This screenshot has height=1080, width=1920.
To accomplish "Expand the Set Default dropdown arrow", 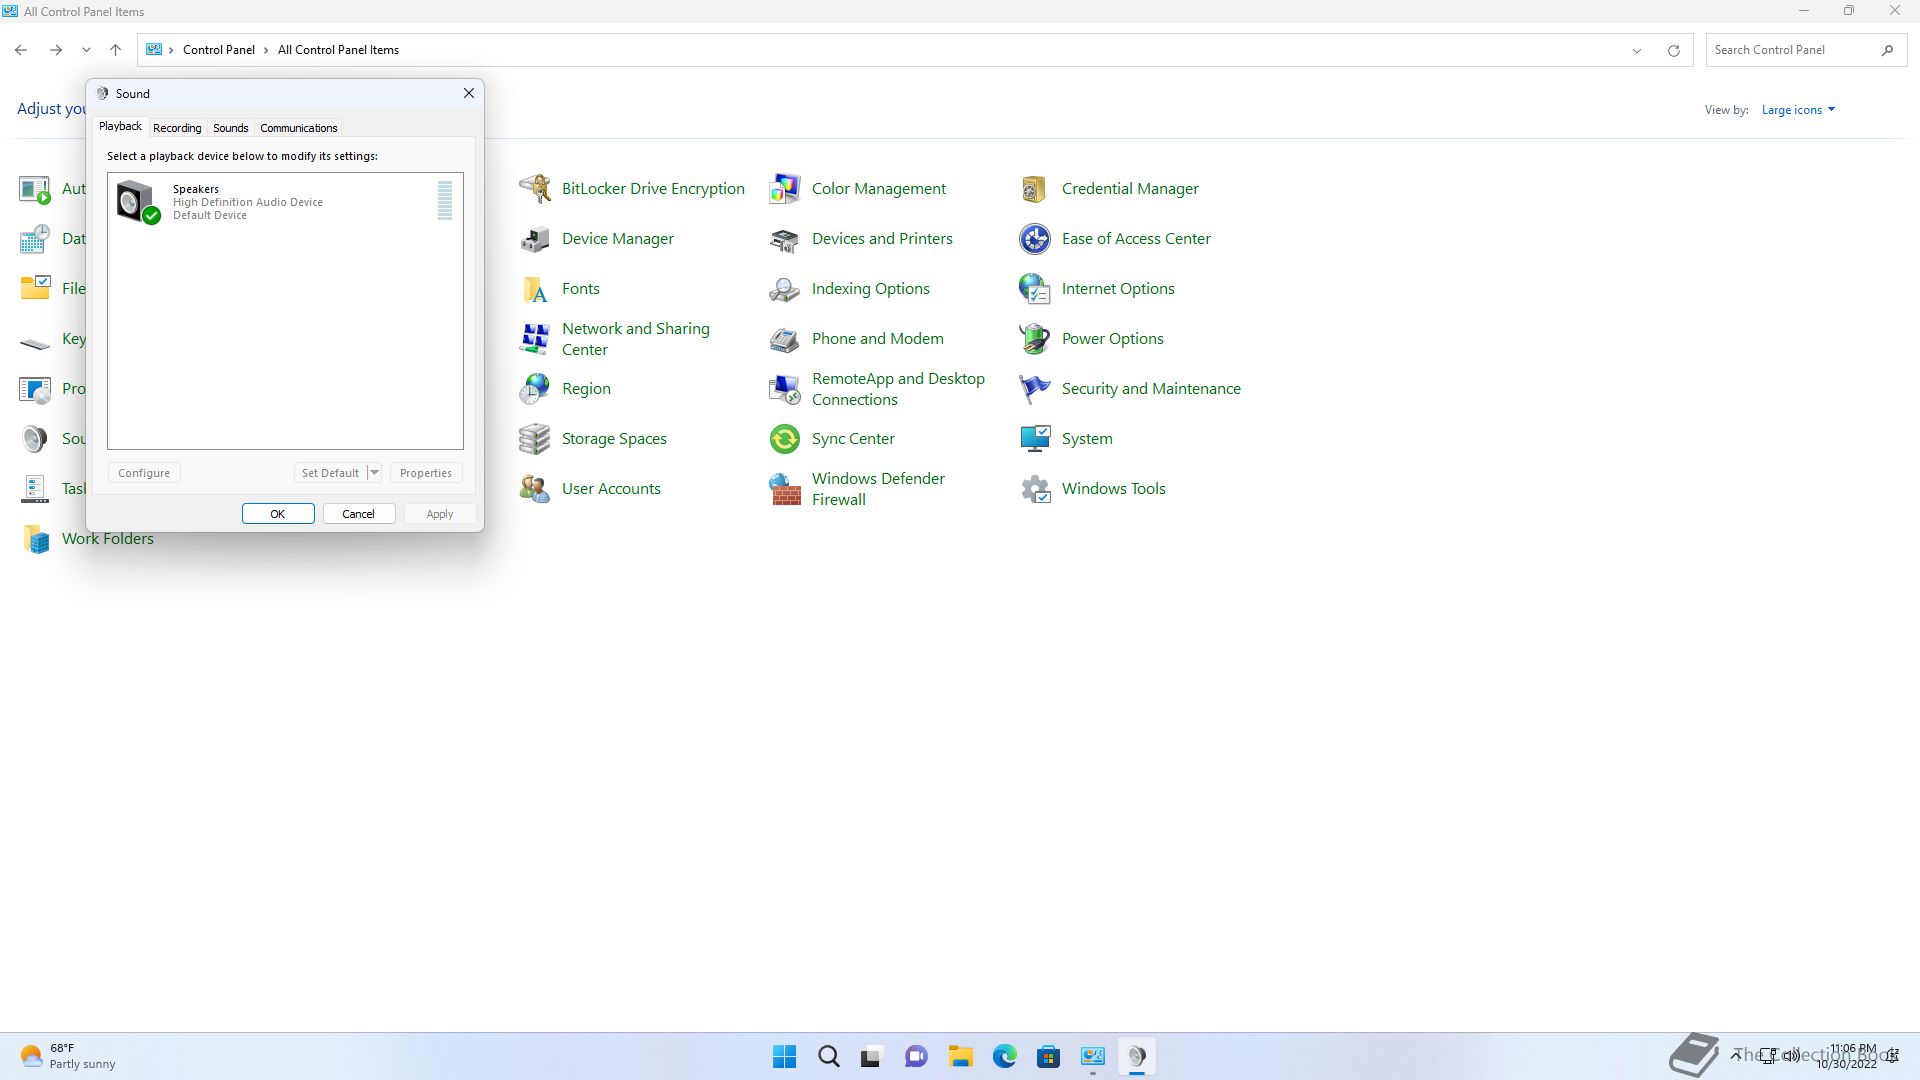I will 374,473.
